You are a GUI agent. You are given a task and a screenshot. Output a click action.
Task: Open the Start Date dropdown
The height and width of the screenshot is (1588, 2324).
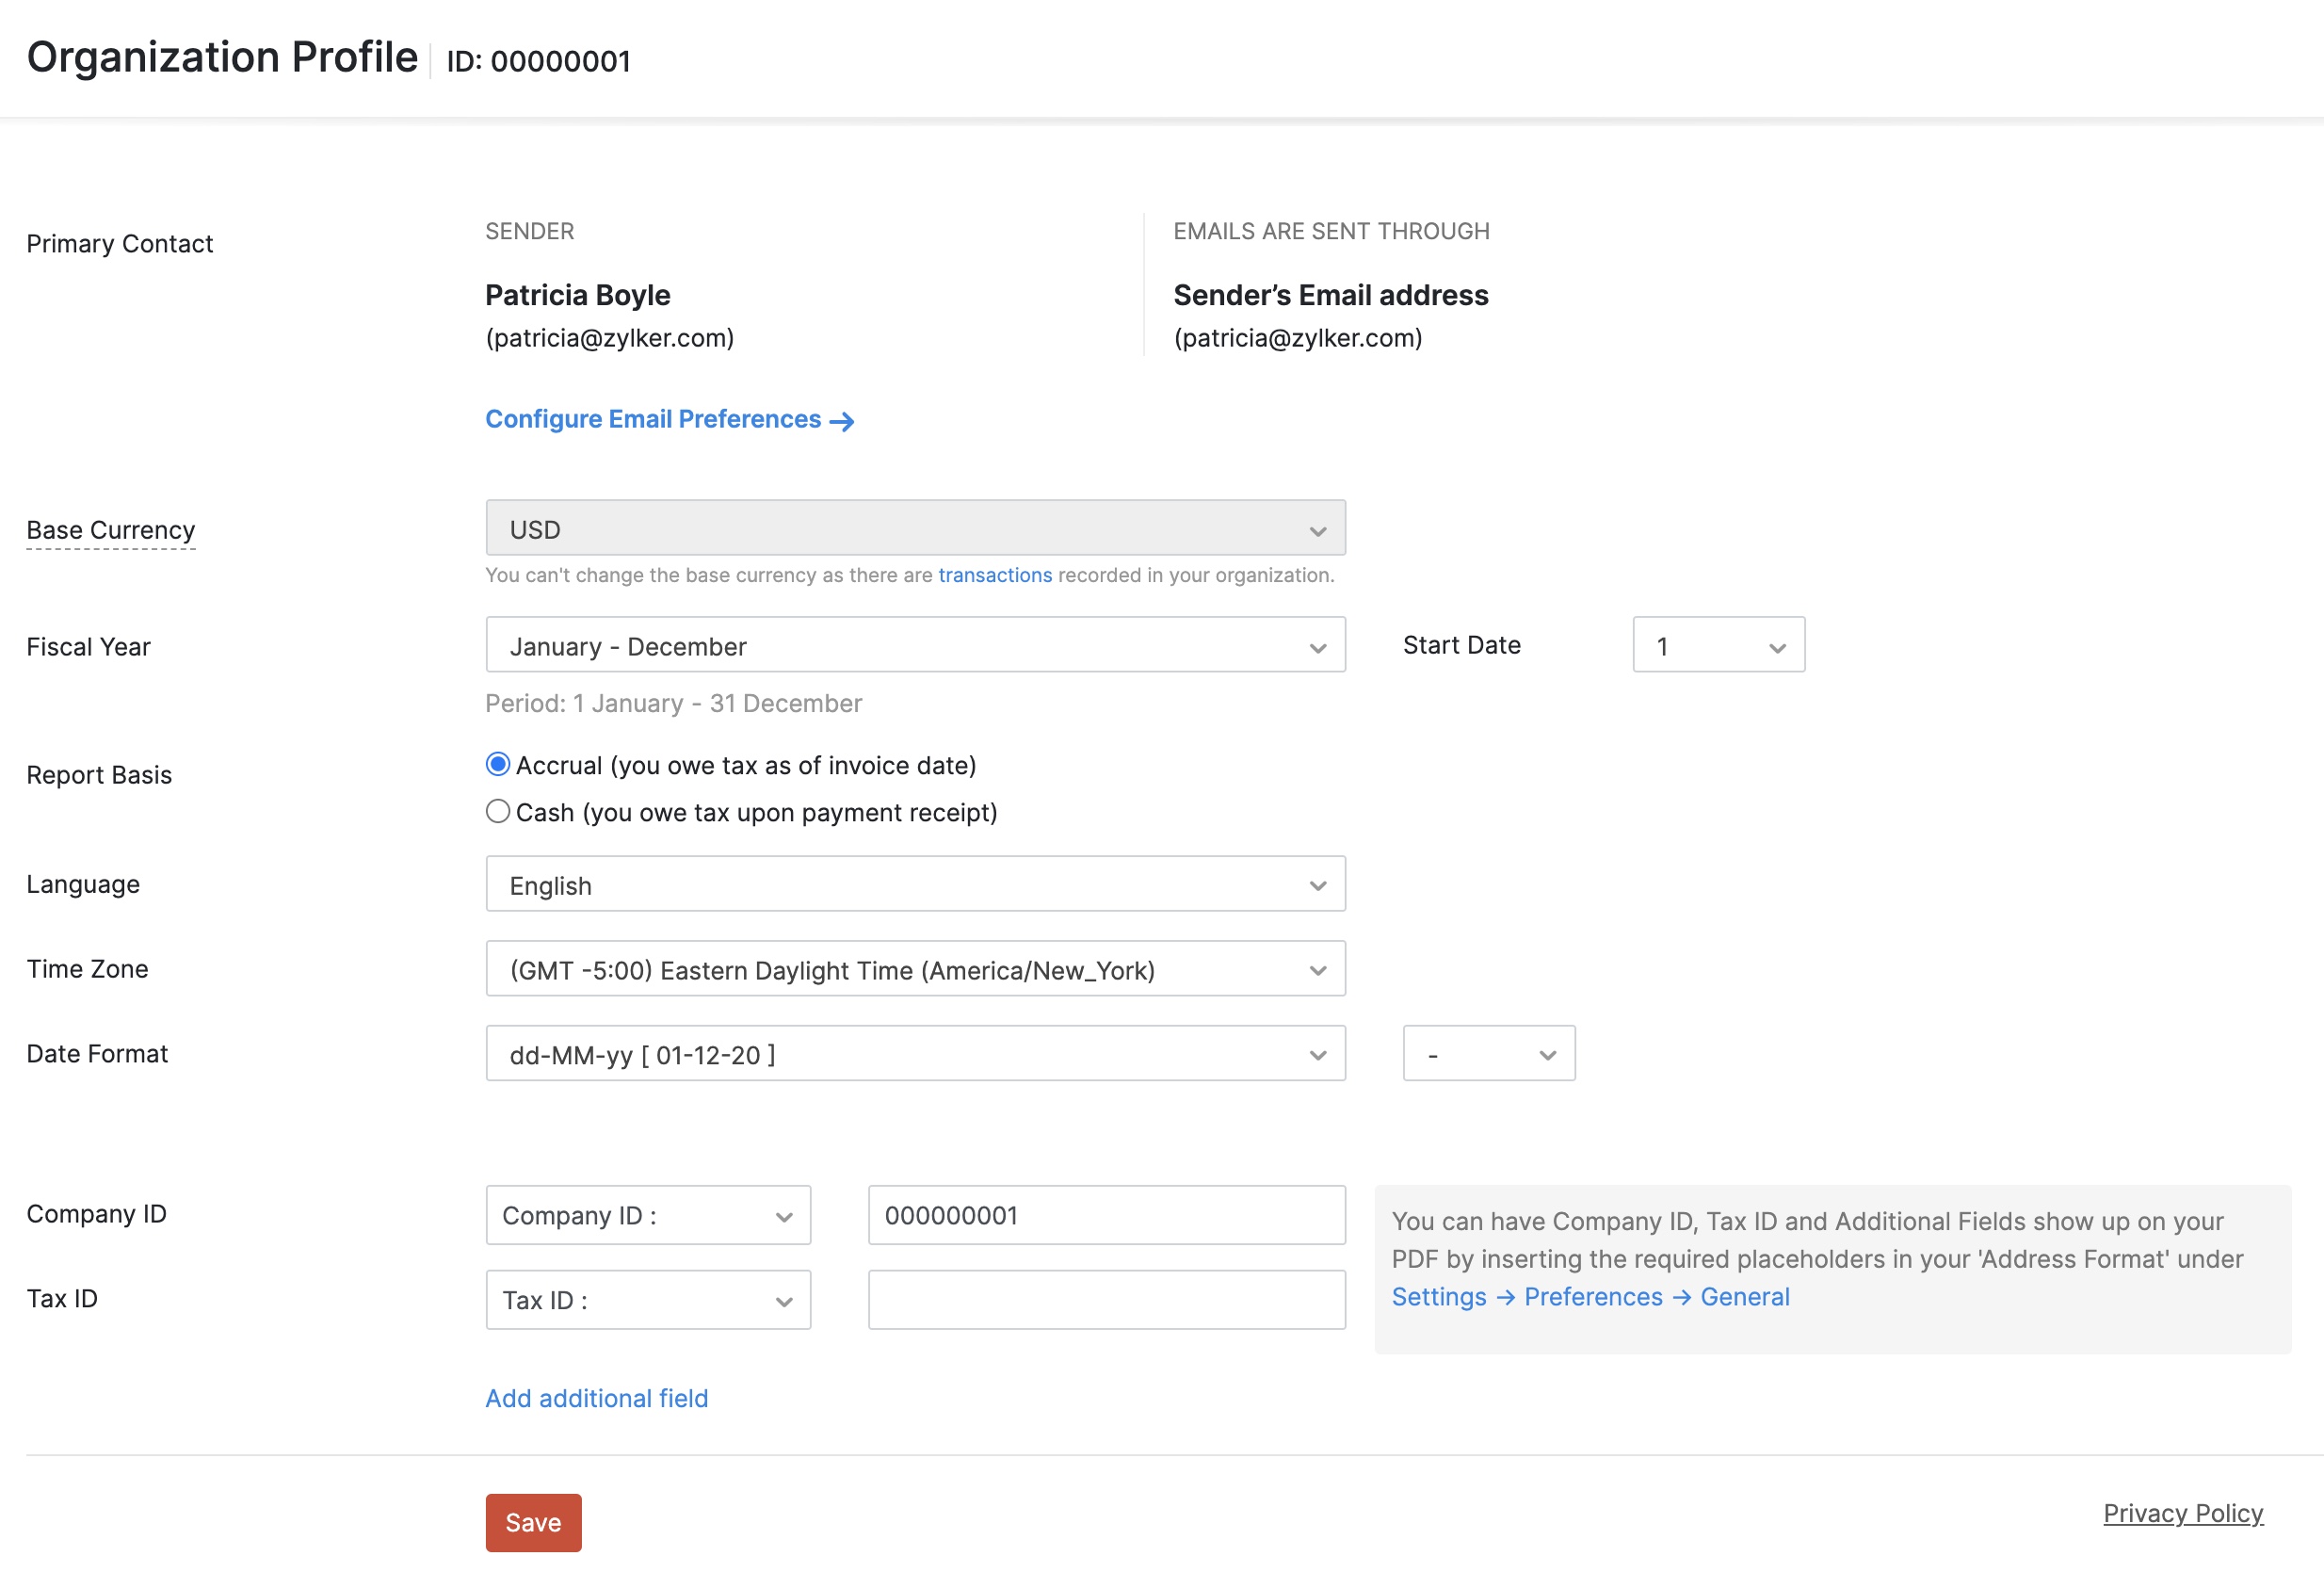(x=1718, y=645)
